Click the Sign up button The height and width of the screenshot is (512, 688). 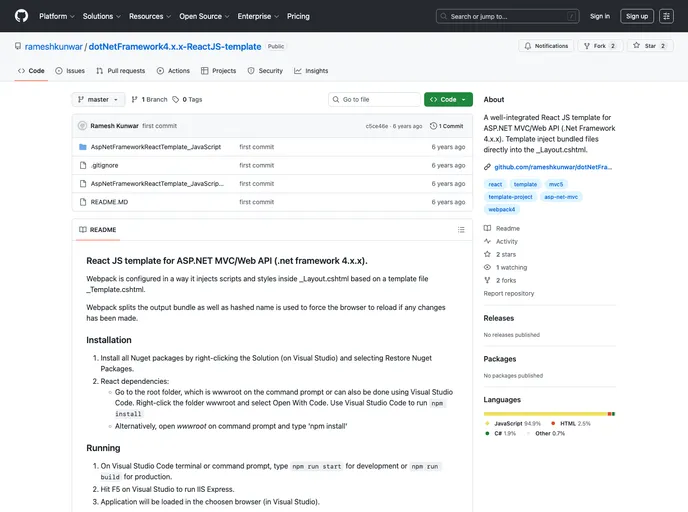[x=636, y=16]
